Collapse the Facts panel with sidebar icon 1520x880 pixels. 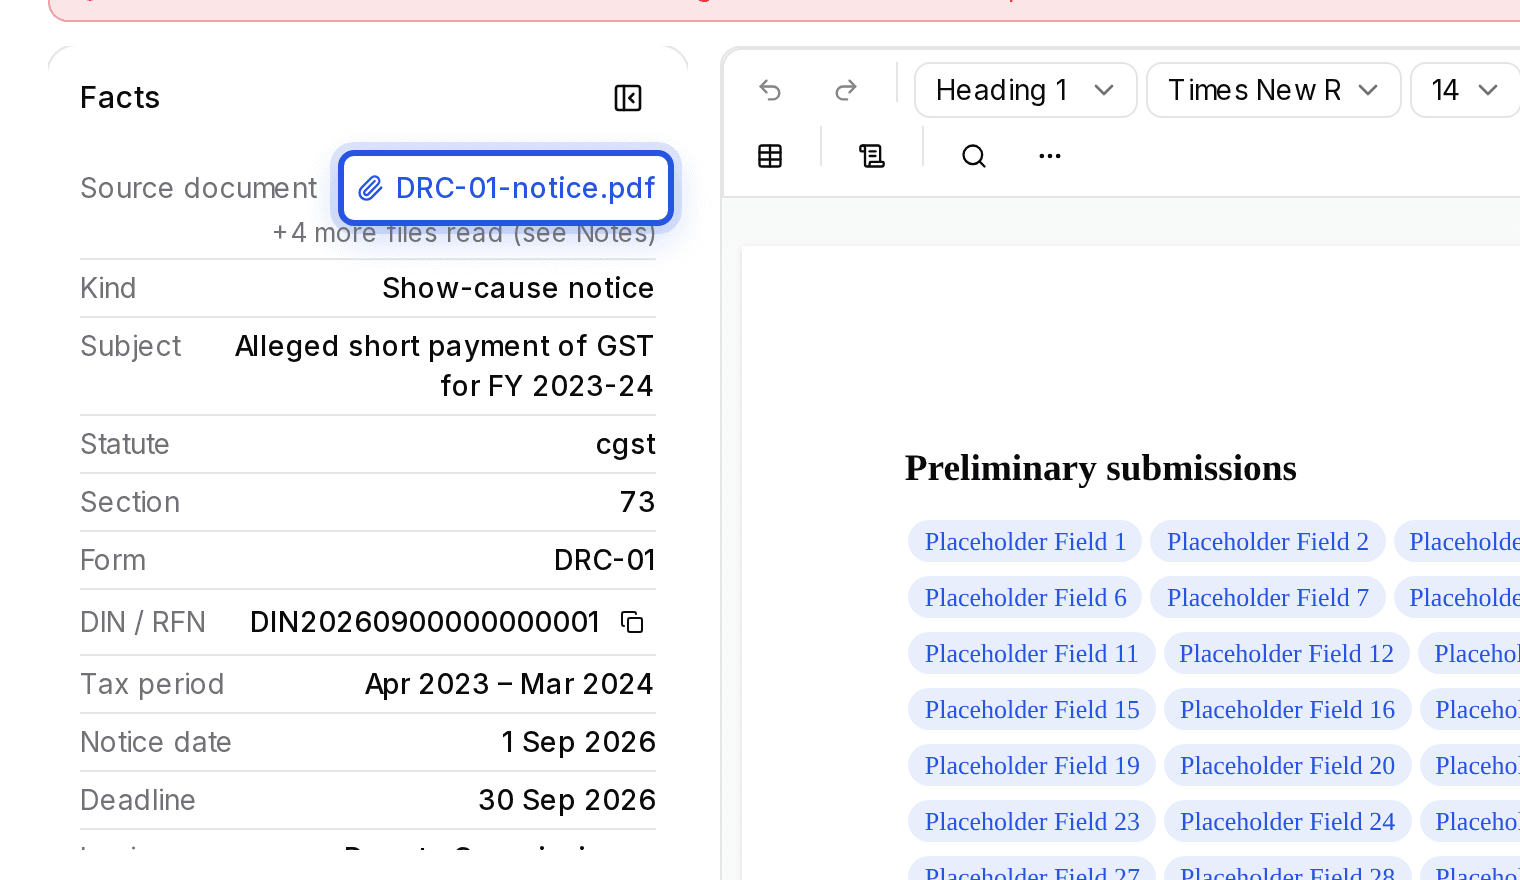pyautogui.click(x=628, y=98)
